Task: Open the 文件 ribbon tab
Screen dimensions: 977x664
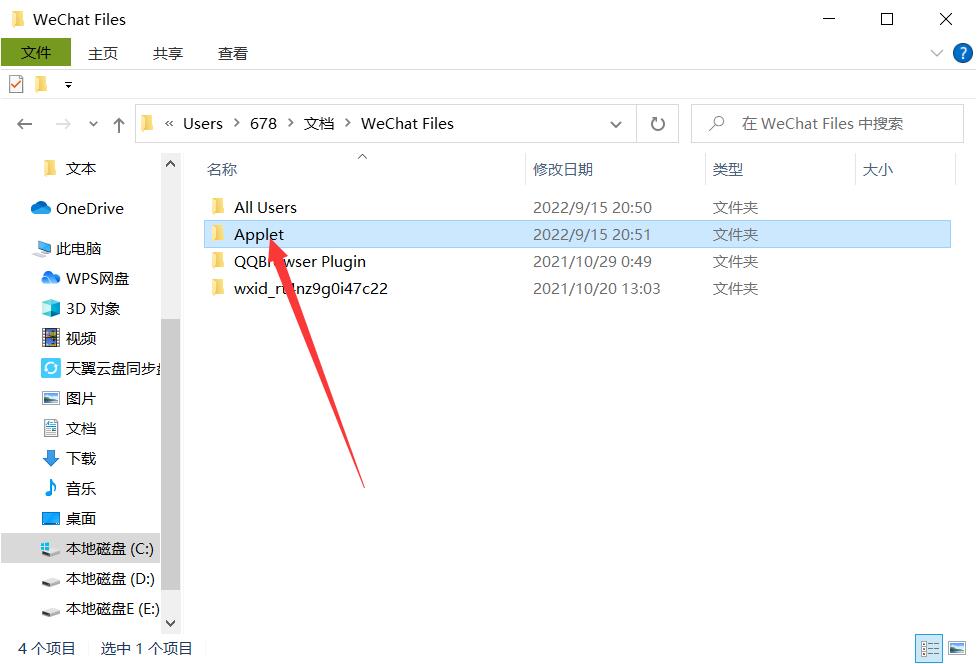Action: [x=36, y=52]
